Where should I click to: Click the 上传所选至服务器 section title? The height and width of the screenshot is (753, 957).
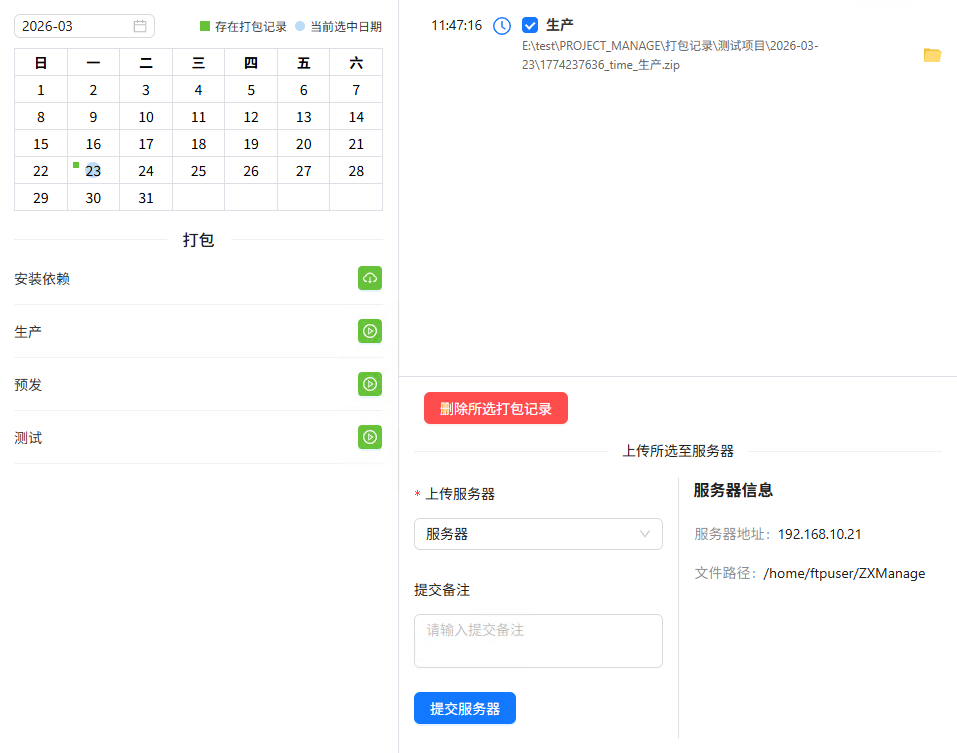point(678,451)
